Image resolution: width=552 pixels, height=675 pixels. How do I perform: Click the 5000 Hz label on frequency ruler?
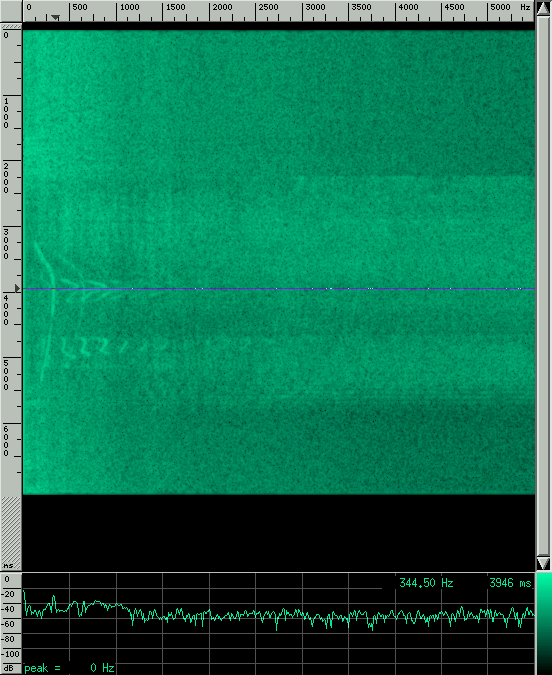(500, 7)
